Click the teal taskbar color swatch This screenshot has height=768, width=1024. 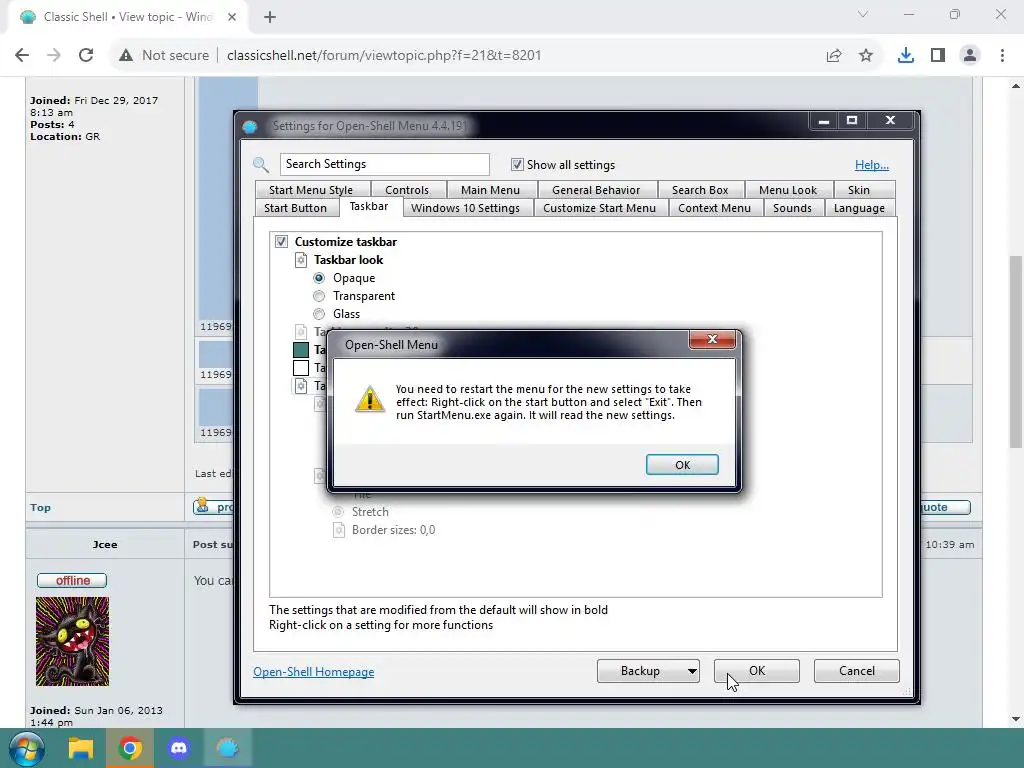coord(300,350)
